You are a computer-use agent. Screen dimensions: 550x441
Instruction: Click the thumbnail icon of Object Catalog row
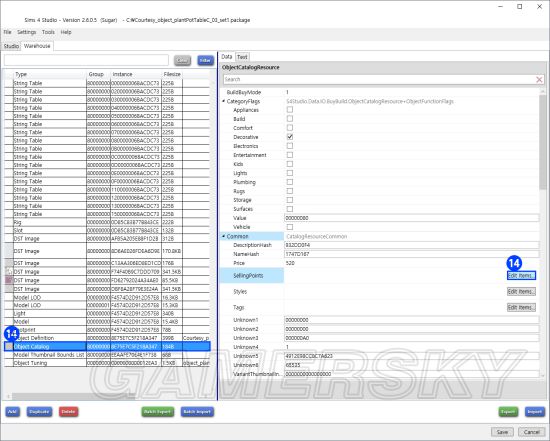(9, 347)
